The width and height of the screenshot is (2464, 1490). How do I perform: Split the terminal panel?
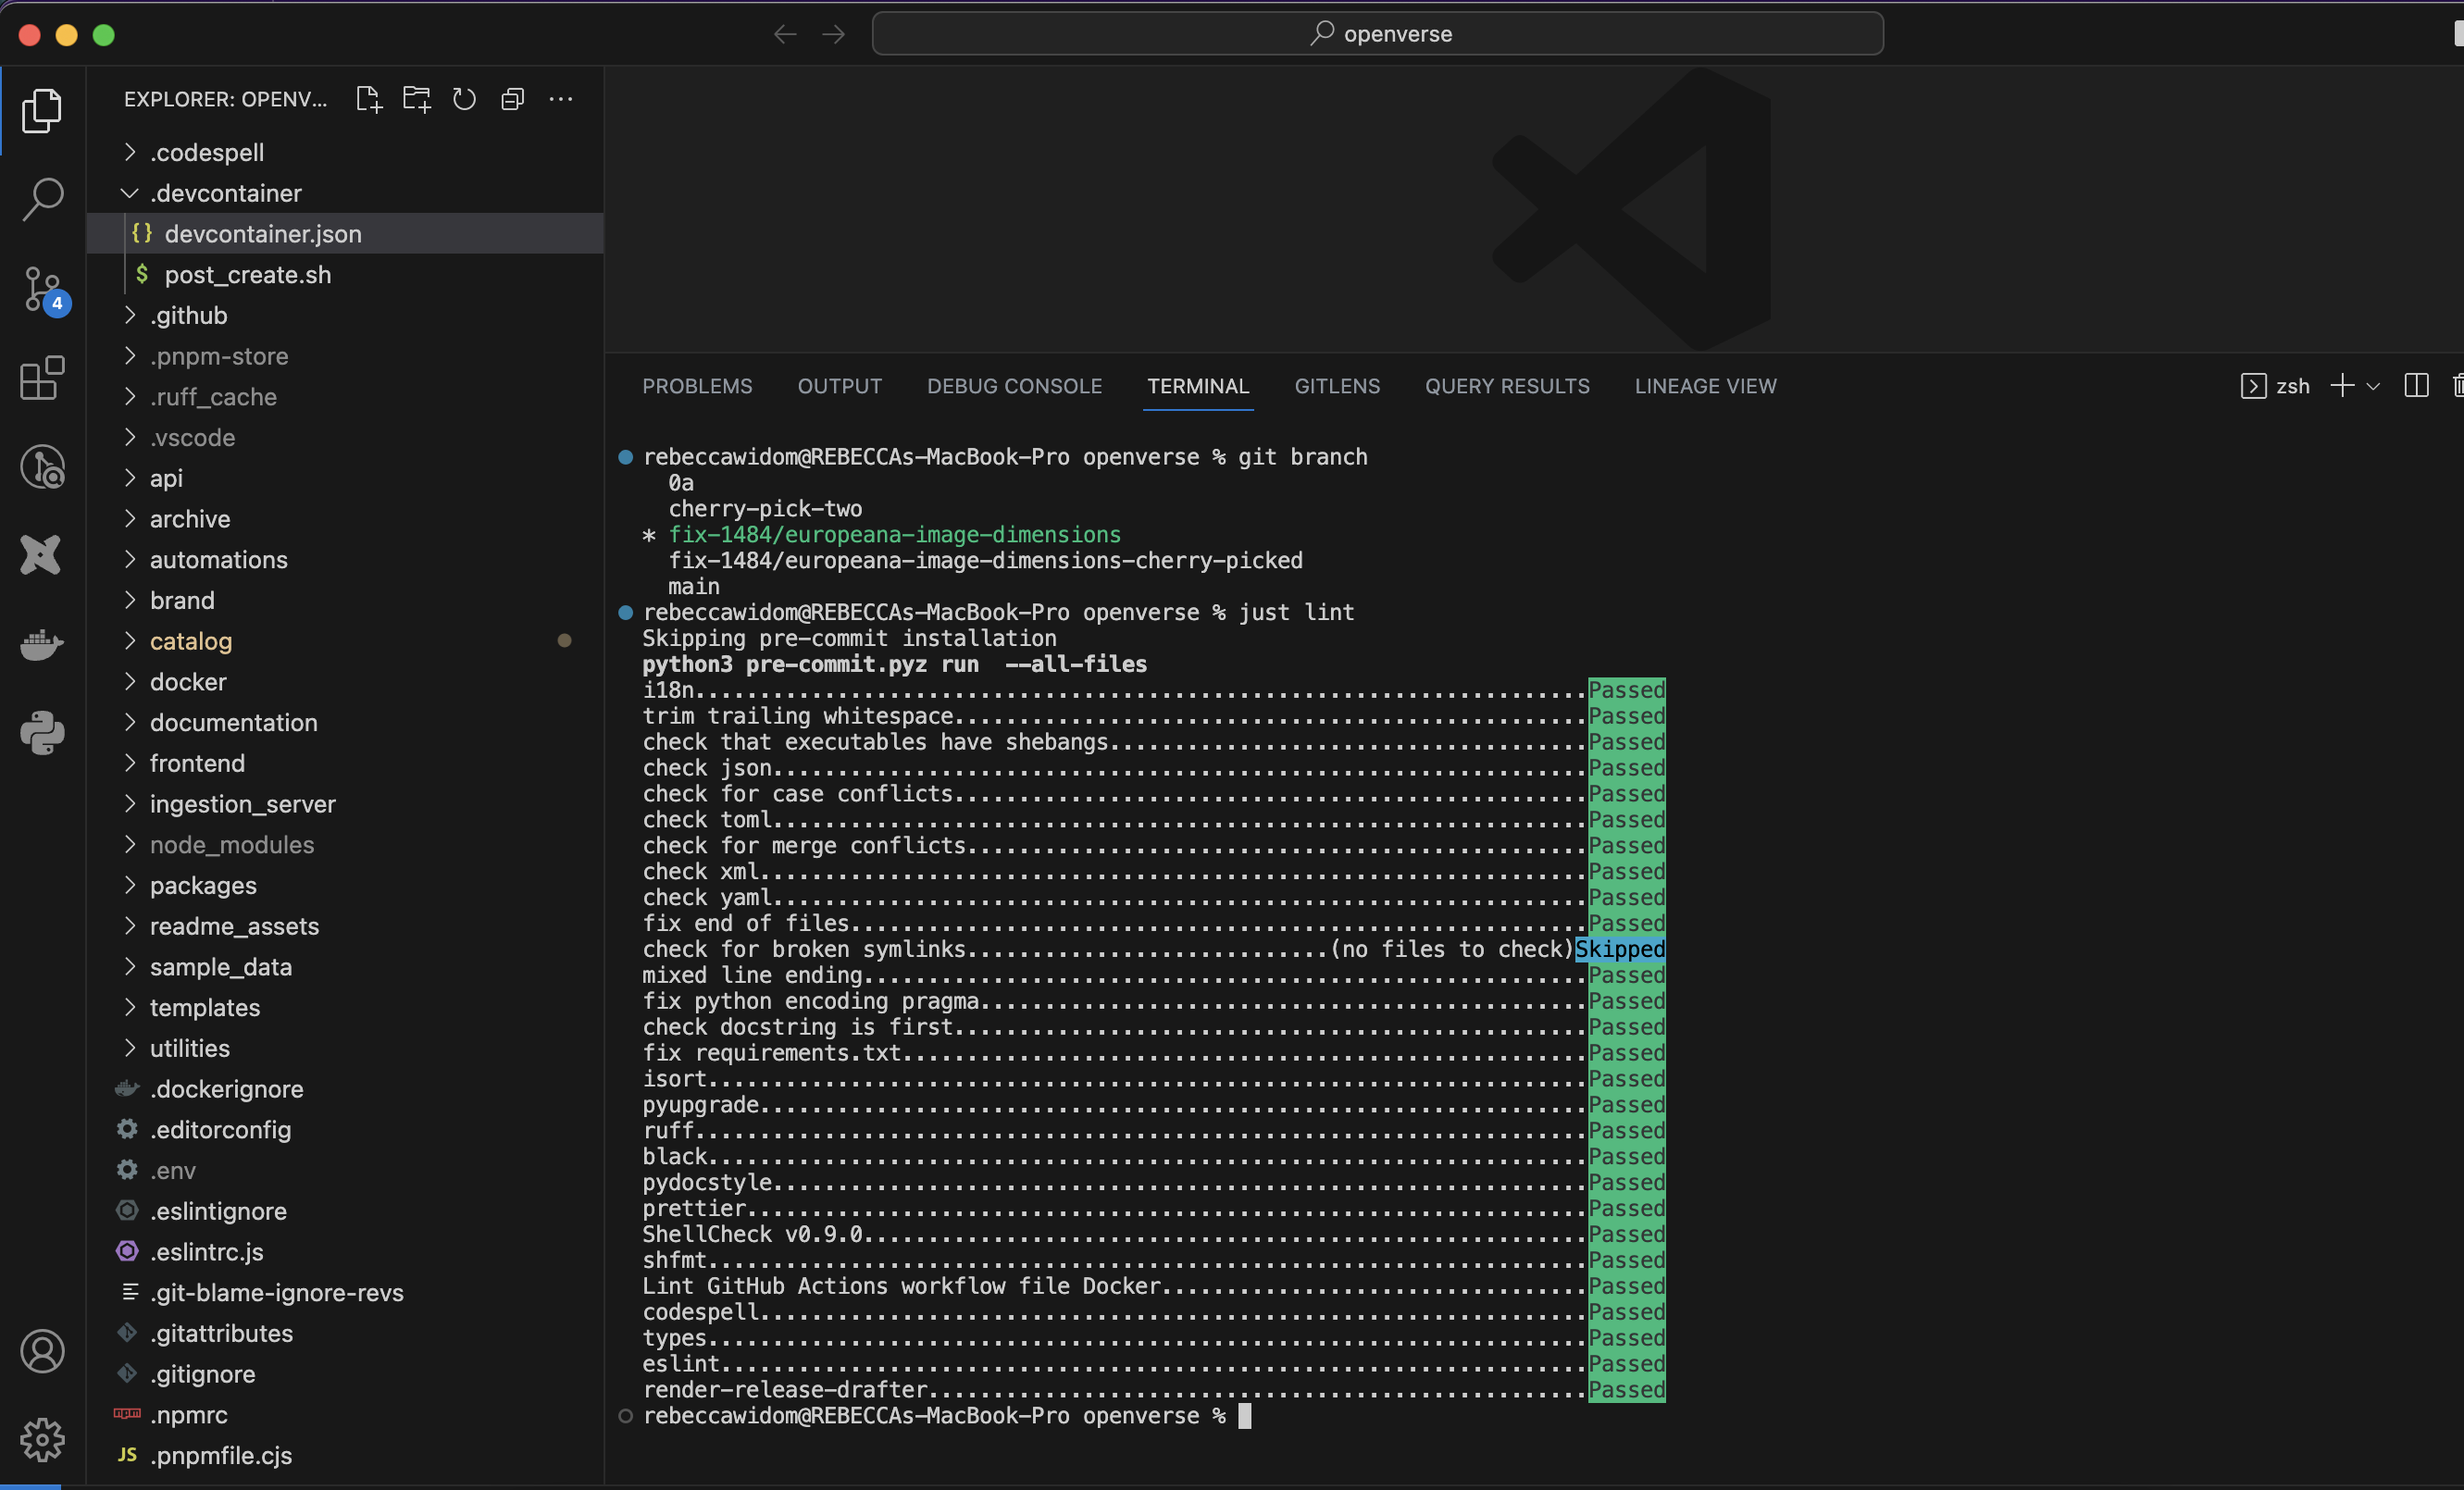(x=2416, y=386)
